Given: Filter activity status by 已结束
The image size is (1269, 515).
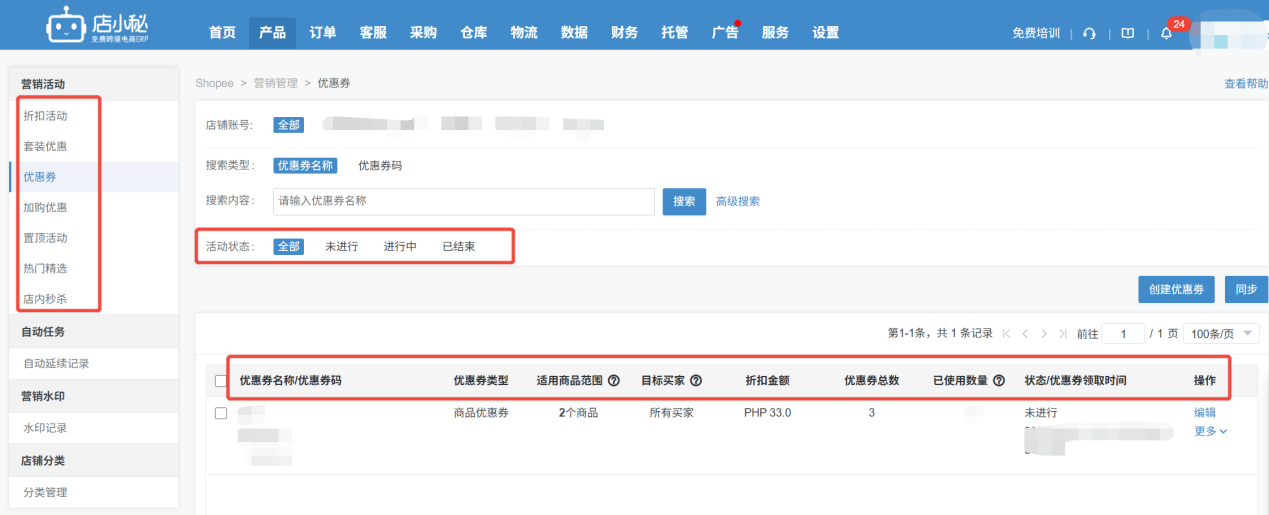Looking at the screenshot, I should [x=459, y=246].
